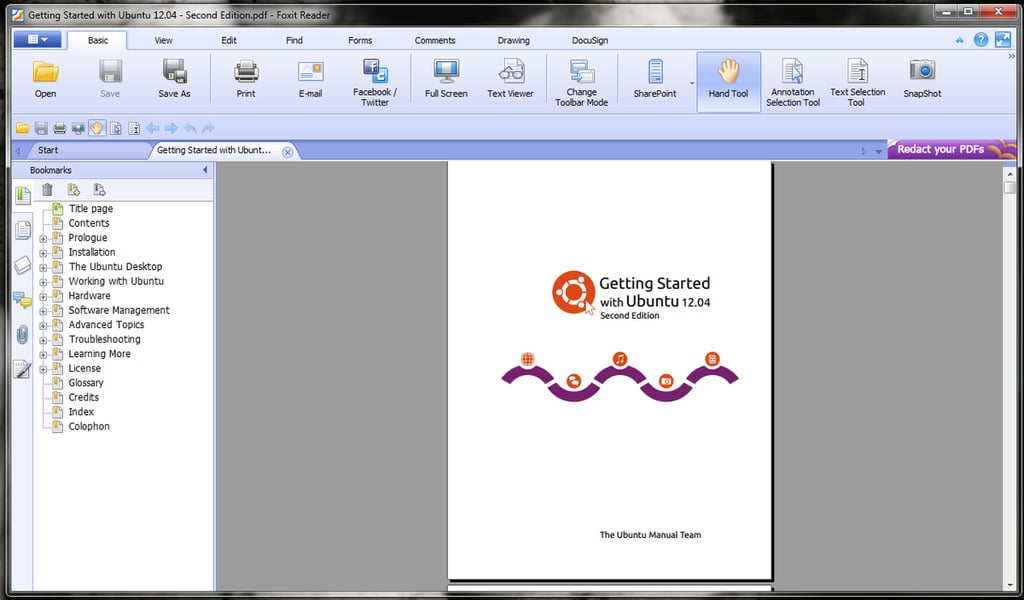Click the blue help question mark icon
1024x600 pixels.
tap(980, 40)
